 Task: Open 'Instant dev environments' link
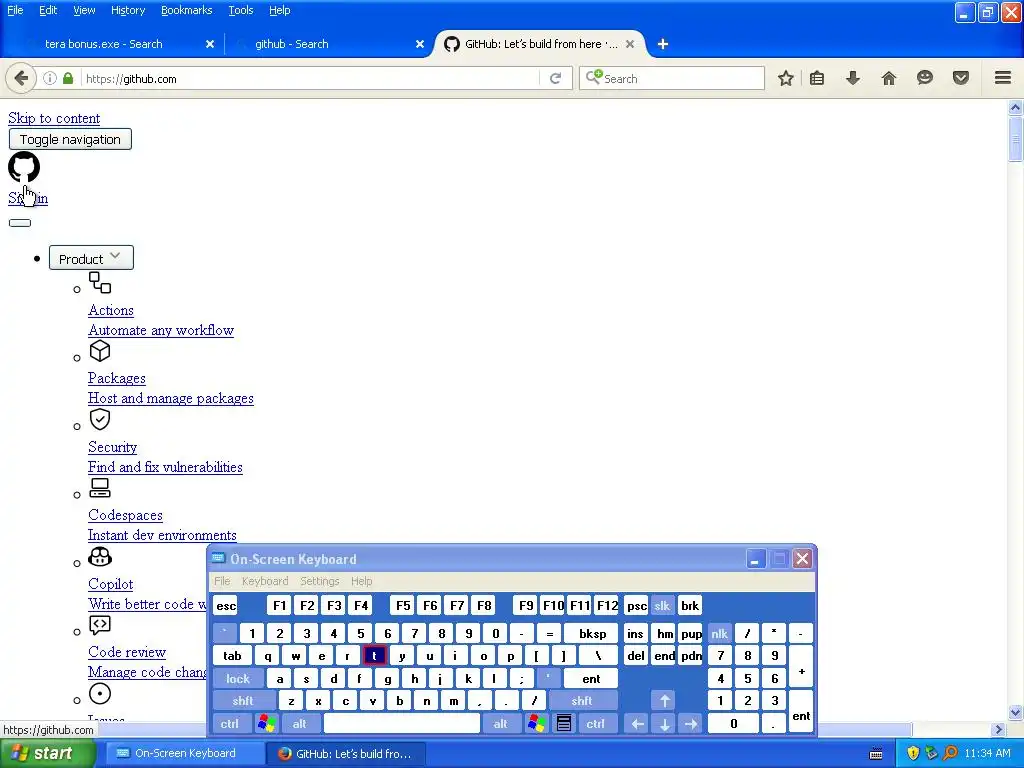[162, 536]
